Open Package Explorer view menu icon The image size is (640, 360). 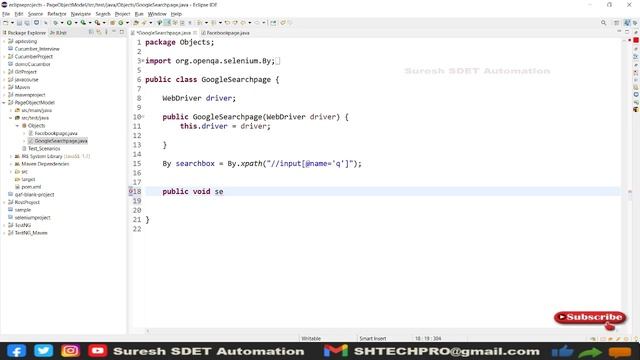coord(106,32)
